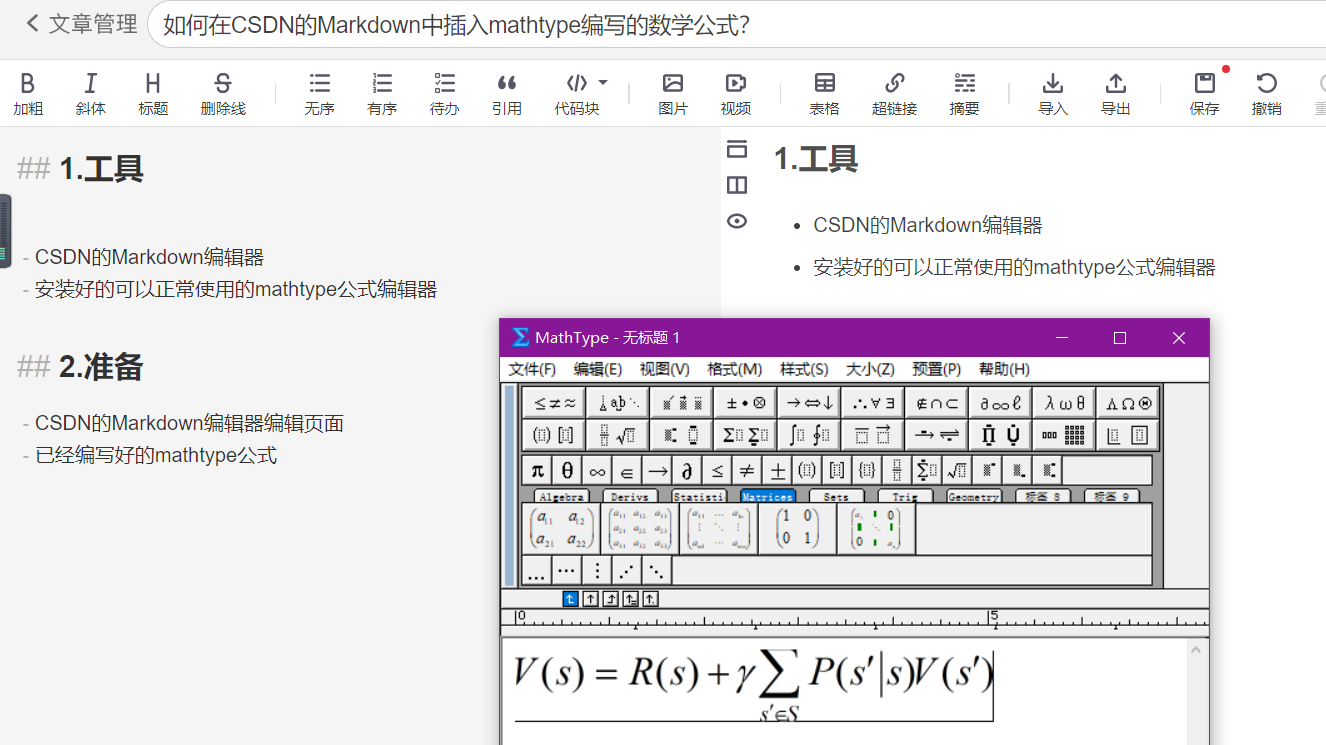Open MathType 帮助(H) menu
Screen dimensions: 1326x745
1004,369
